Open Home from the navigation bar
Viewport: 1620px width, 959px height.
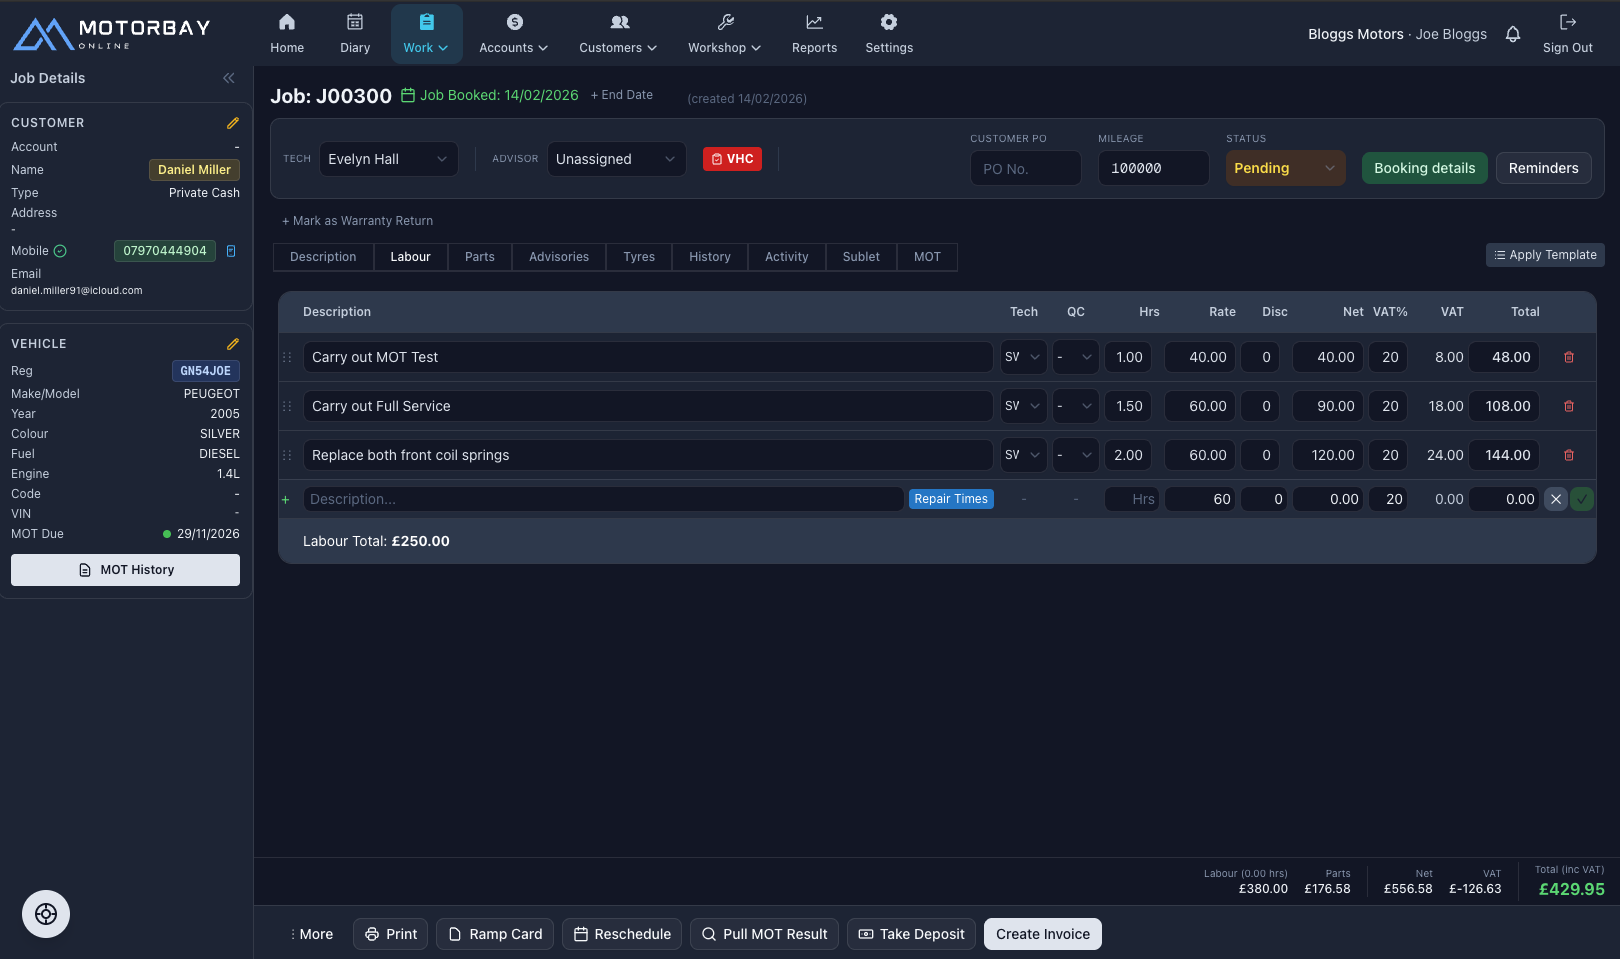287,33
